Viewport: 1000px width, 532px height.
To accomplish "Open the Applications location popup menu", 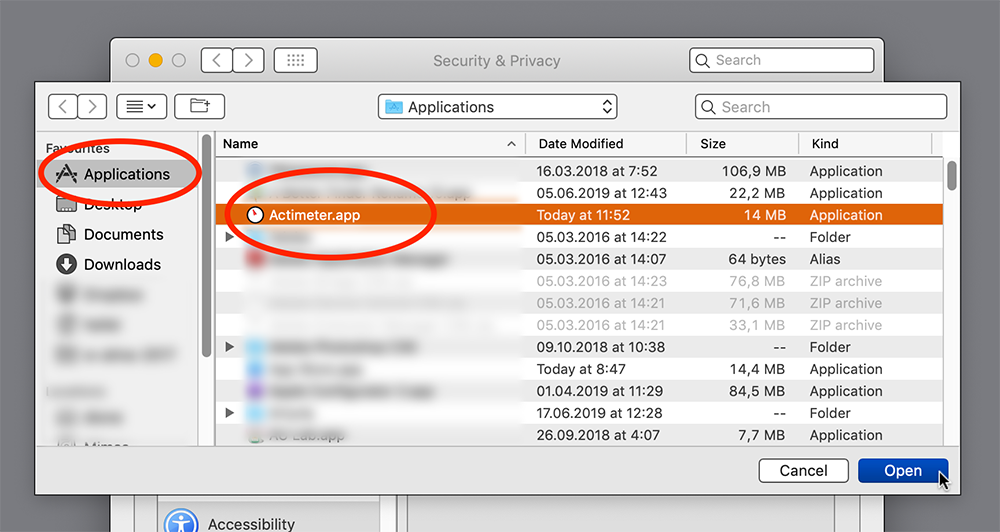I will coord(497,107).
